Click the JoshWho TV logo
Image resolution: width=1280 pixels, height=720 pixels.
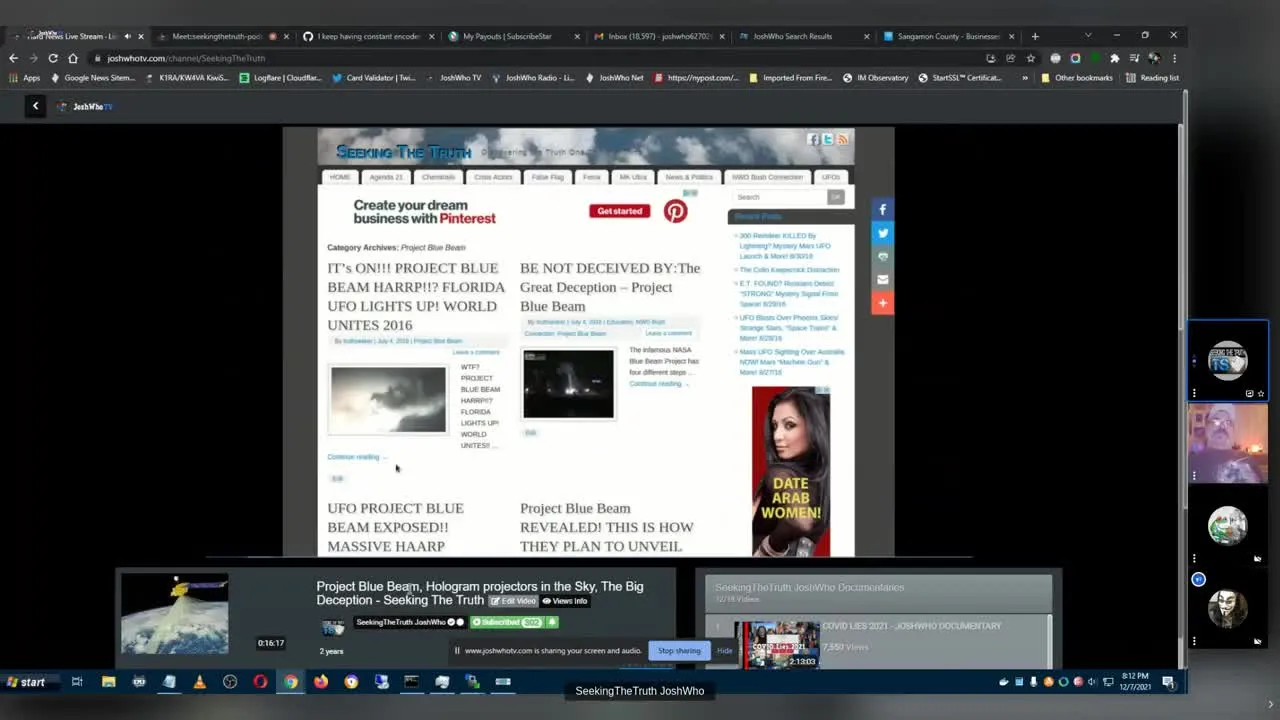85,106
